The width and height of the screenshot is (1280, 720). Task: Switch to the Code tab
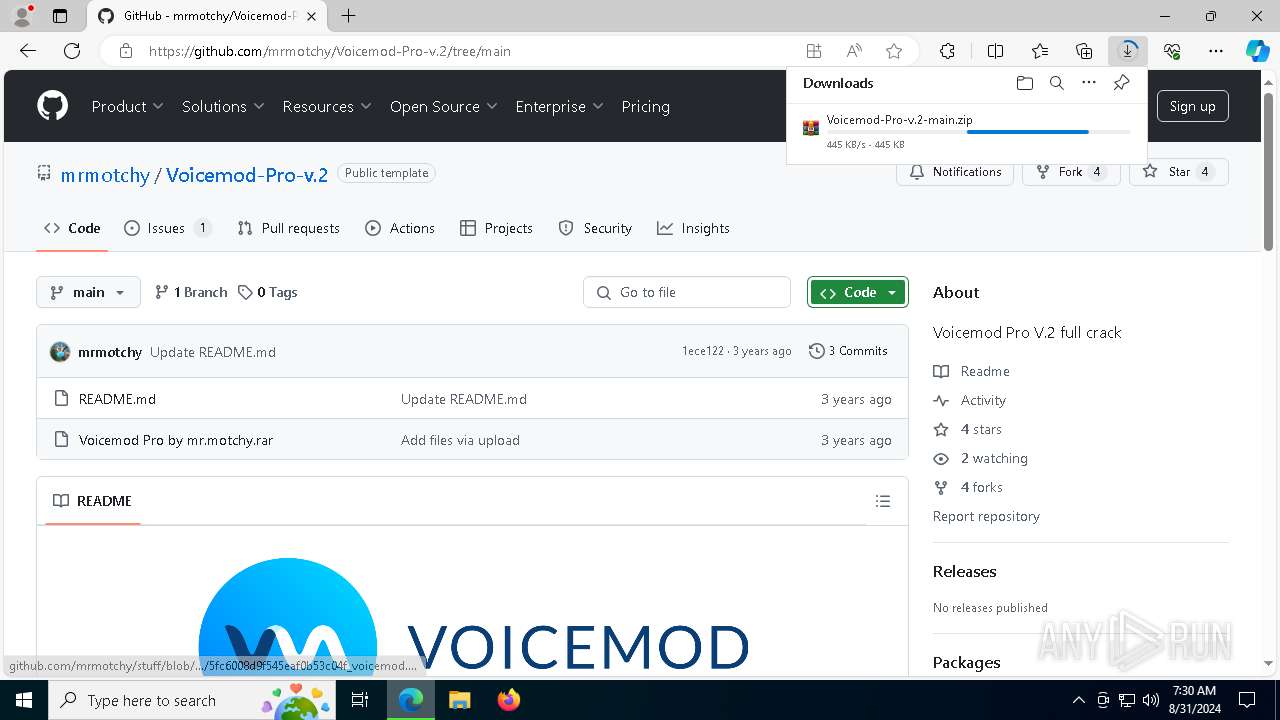[x=72, y=228]
